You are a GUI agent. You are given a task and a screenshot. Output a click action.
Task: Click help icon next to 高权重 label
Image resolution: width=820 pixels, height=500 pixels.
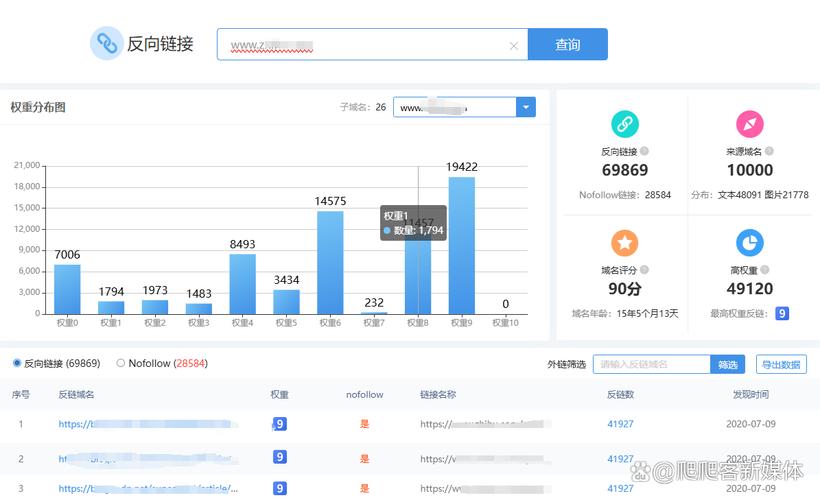coord(765,269)
